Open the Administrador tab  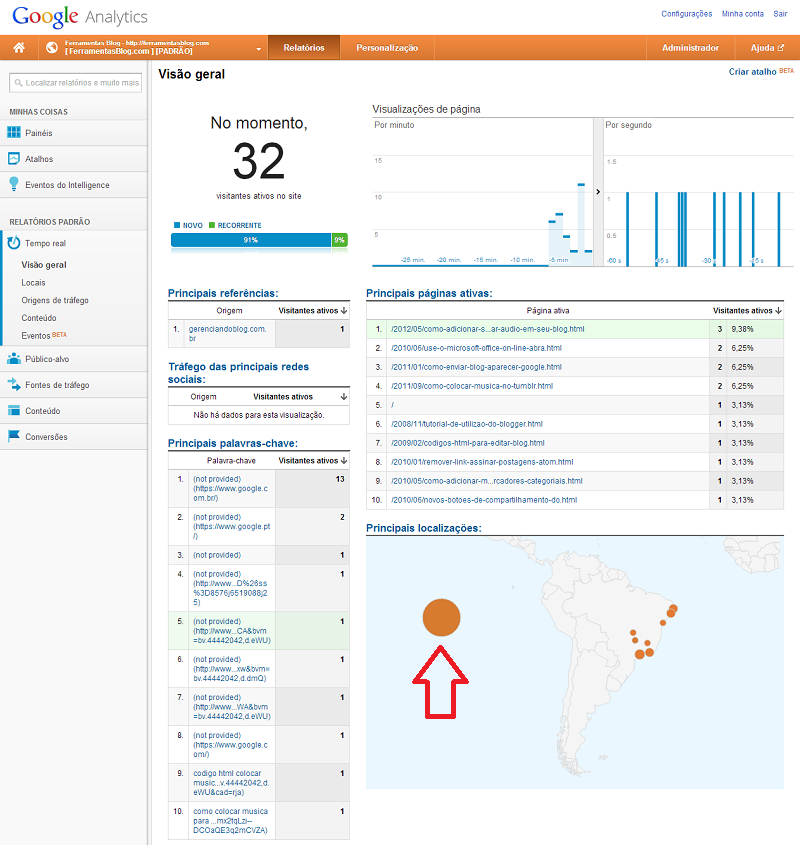tap(691, 47)
